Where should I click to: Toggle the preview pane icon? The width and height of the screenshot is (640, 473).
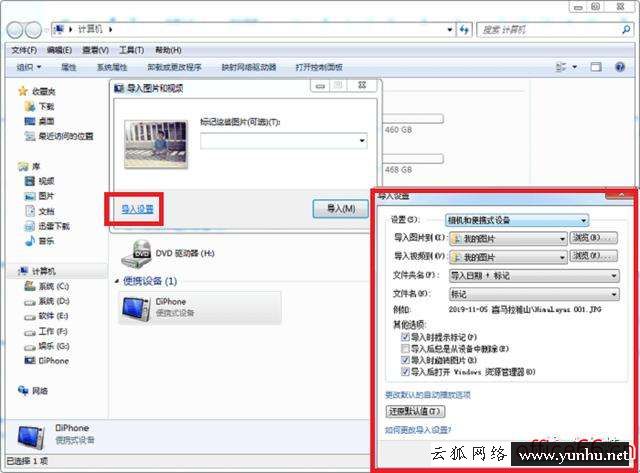[x=596, y=67]
